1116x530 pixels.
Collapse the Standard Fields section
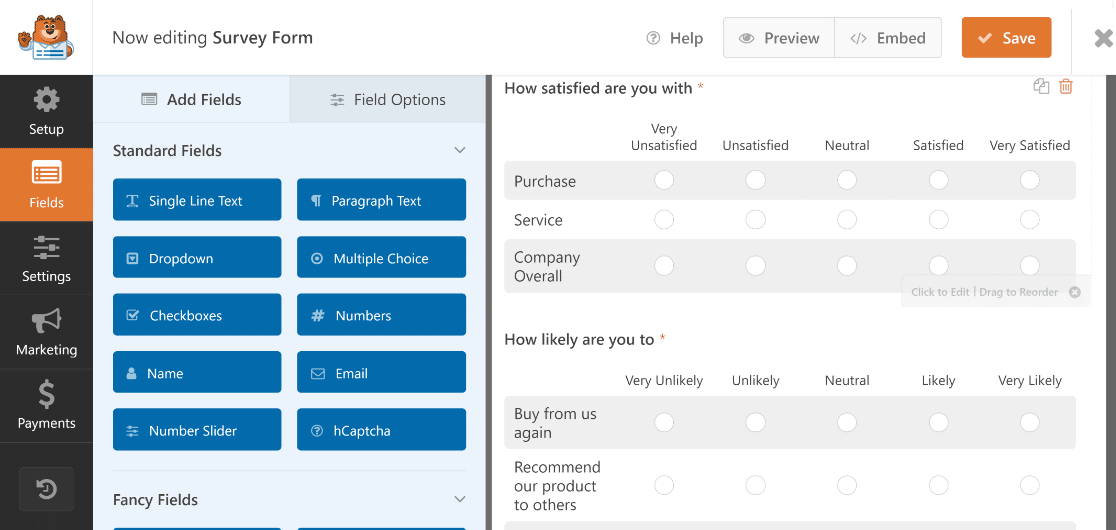point(460,150)
